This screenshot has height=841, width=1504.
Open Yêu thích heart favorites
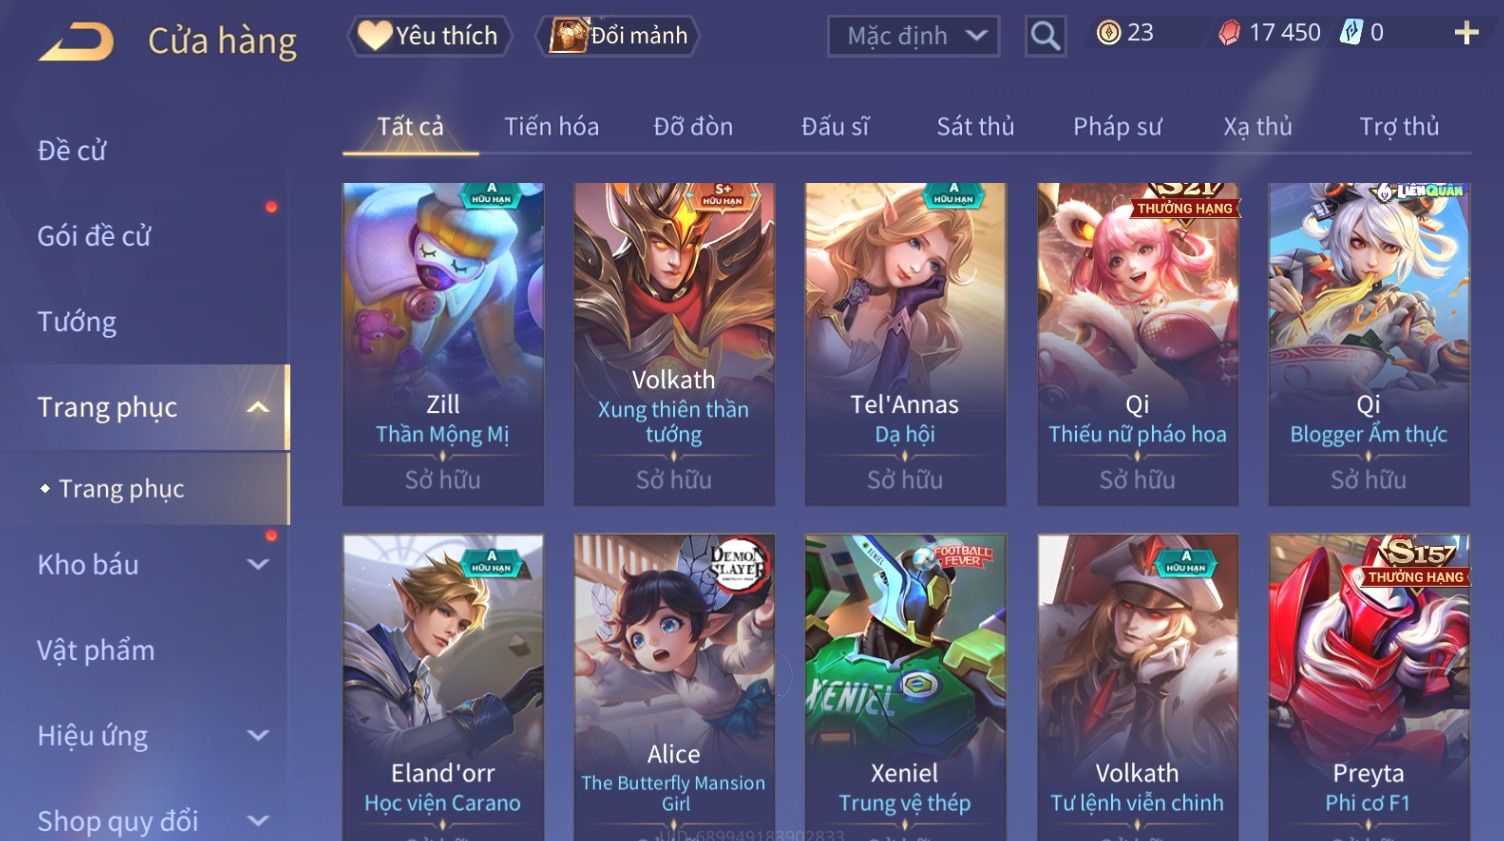[x=429, y=36]
